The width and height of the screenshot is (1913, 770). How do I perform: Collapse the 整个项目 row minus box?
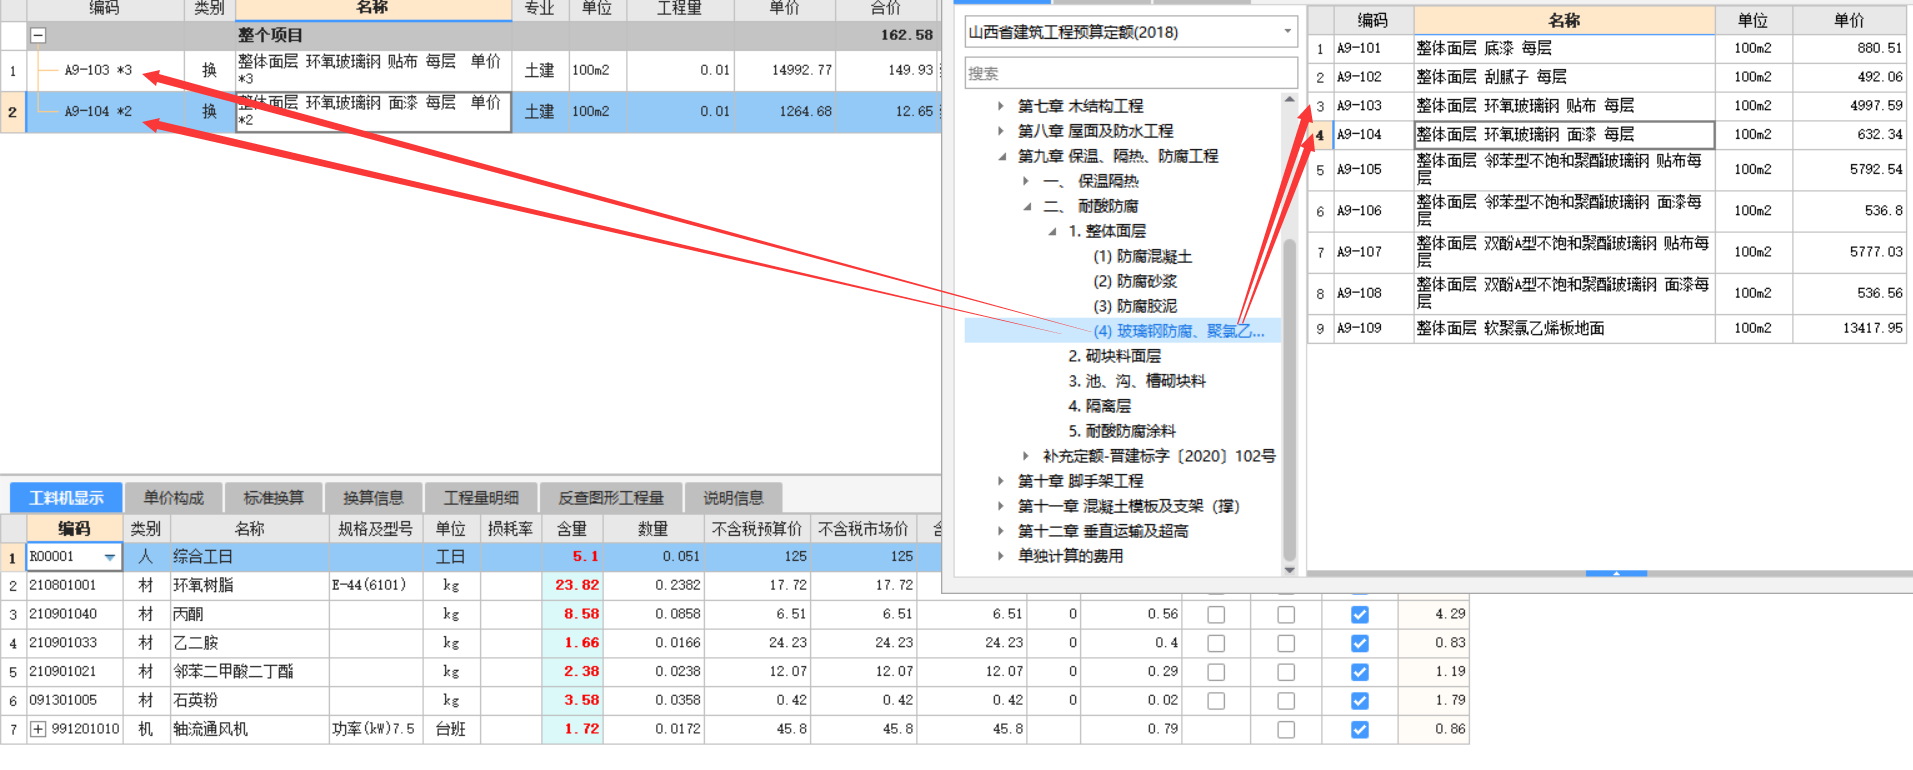tap(38, 35)
